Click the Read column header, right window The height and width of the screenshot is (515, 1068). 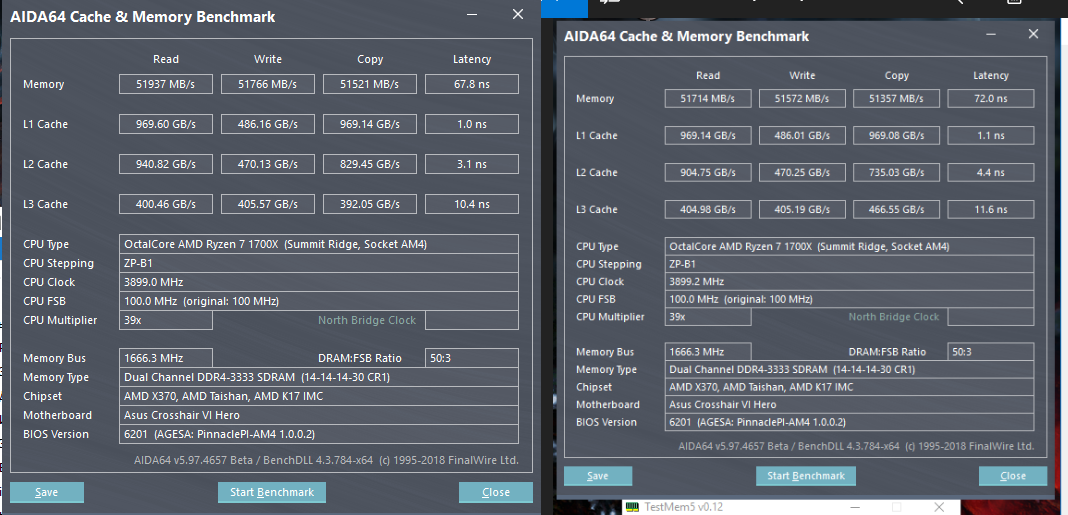pyautogui.click(x=708, y=76)
